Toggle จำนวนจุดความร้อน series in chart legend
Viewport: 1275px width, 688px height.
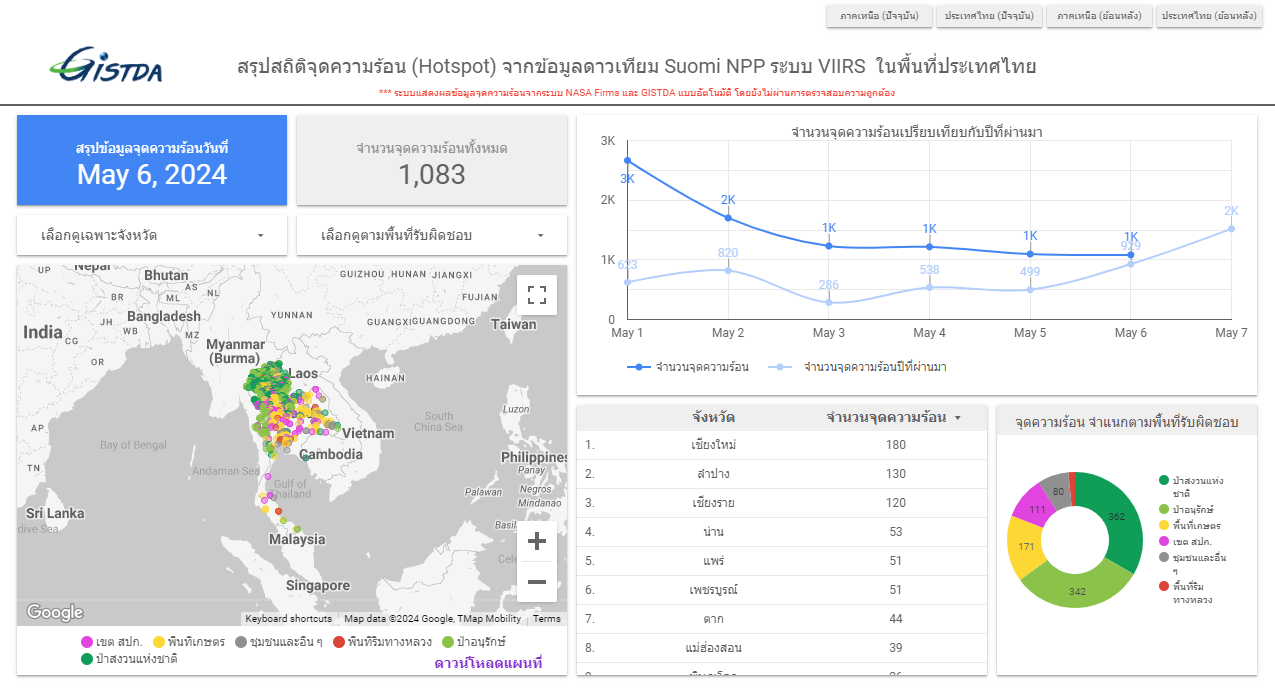(689, 367)
